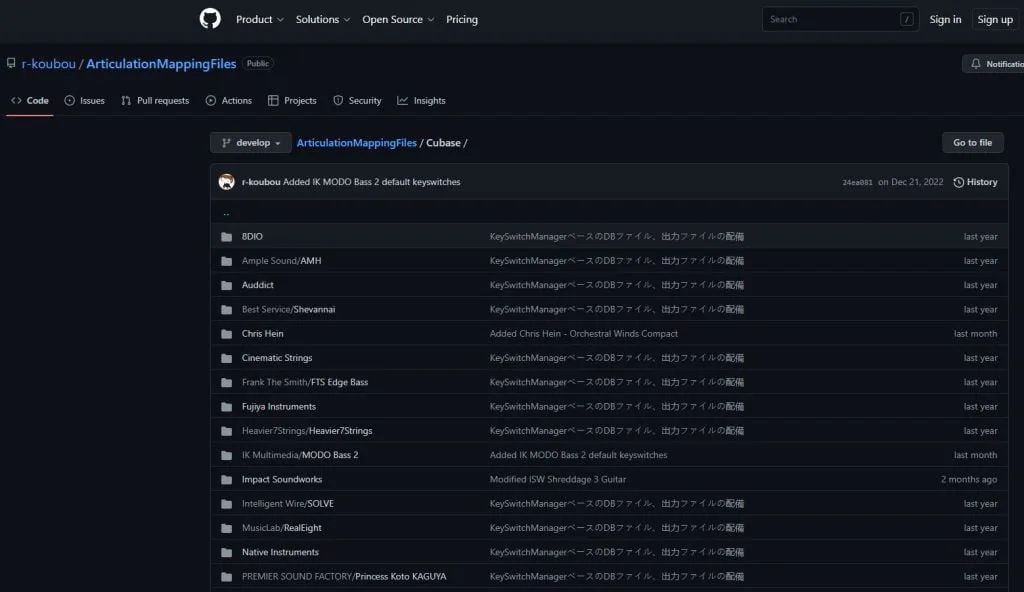Screen dimensions: 1024x592
Task: Click the Go to file button
Action: (972, 142)
